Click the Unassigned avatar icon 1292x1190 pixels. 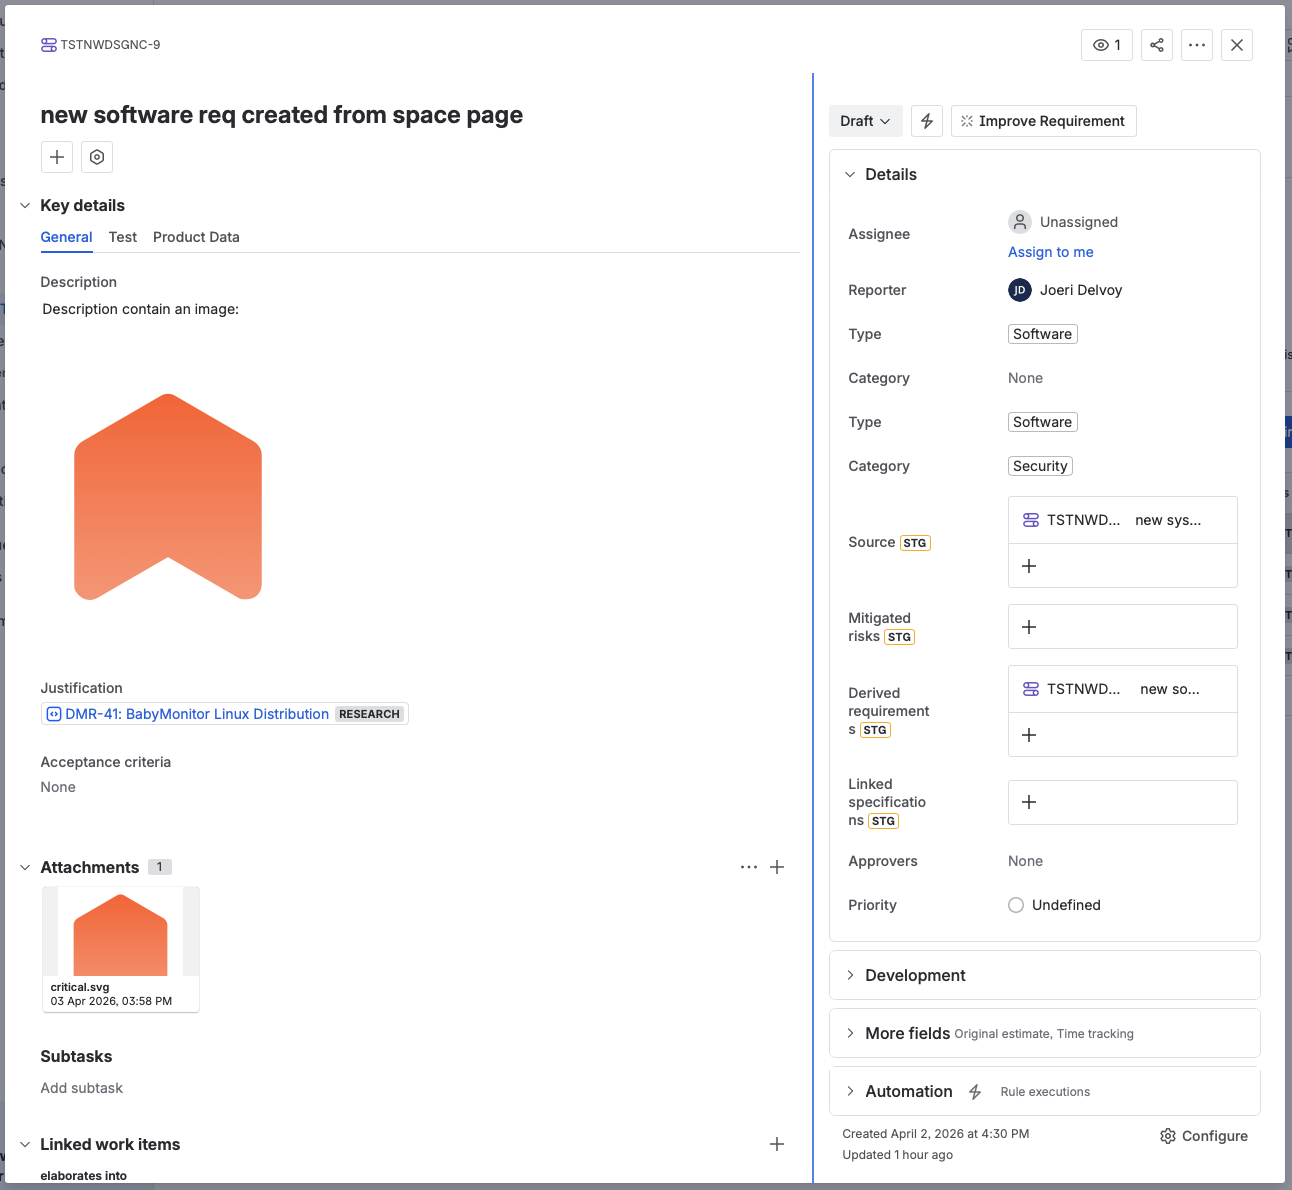tap(1020, 222)
